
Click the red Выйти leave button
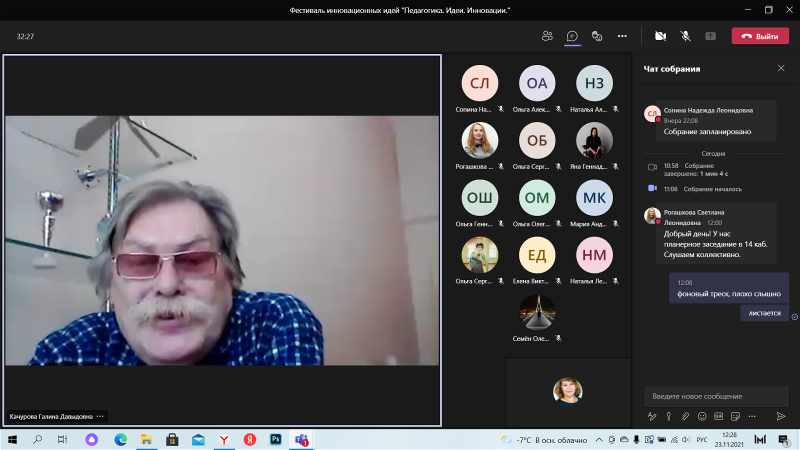(x=760, y=36)
